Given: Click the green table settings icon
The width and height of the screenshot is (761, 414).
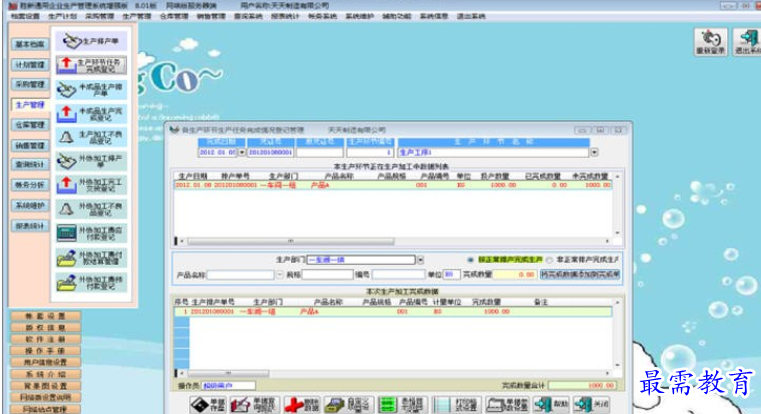Looking at the screenshot, I should (402, 404).
